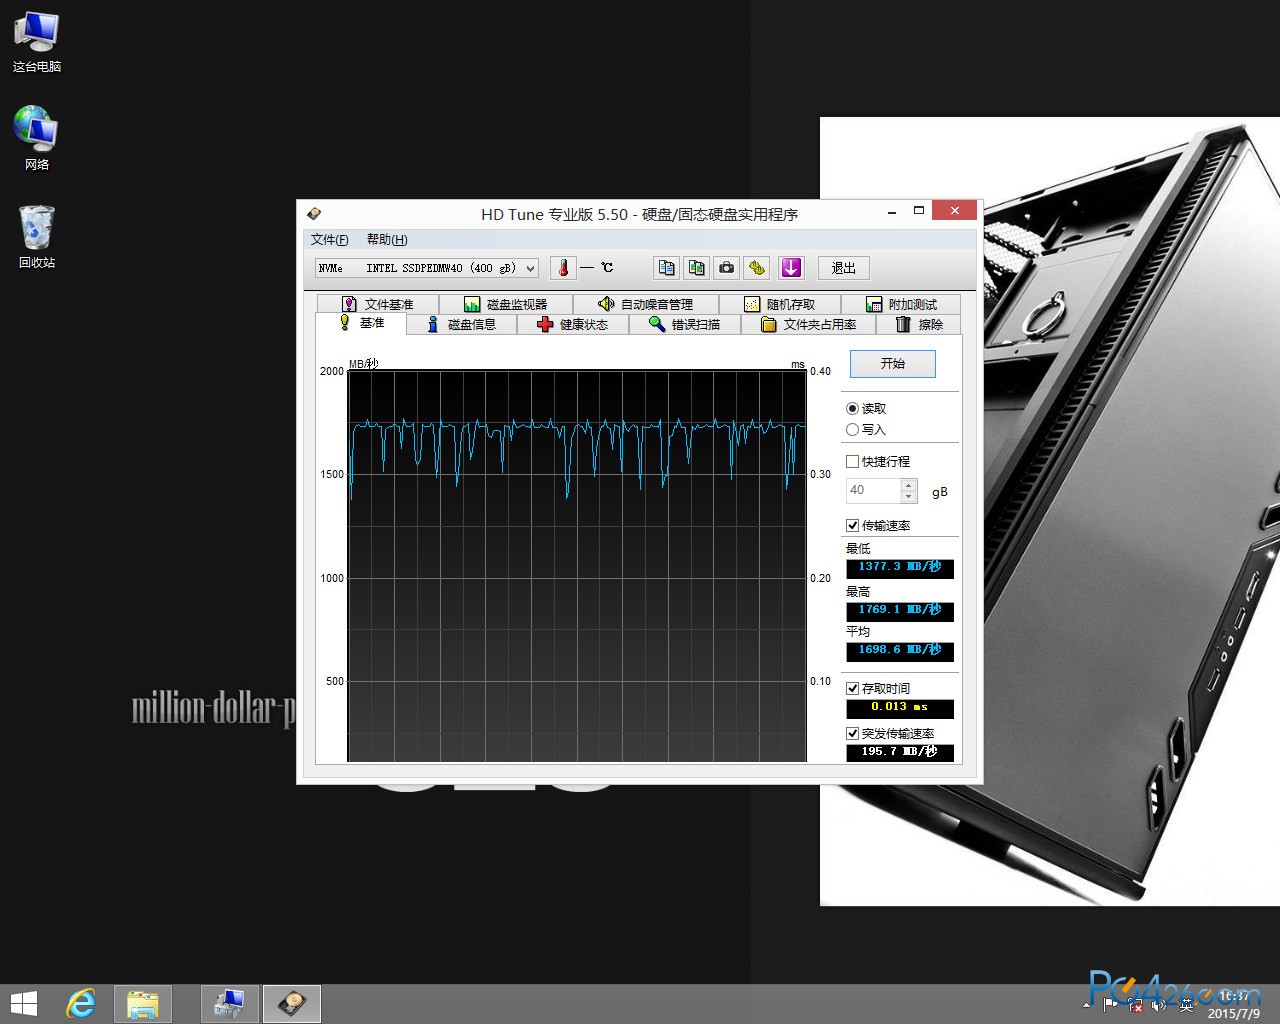Launch Internet Explorer from the taskbar
Screen dimensions: 1280x1024
pos(81,1004)
